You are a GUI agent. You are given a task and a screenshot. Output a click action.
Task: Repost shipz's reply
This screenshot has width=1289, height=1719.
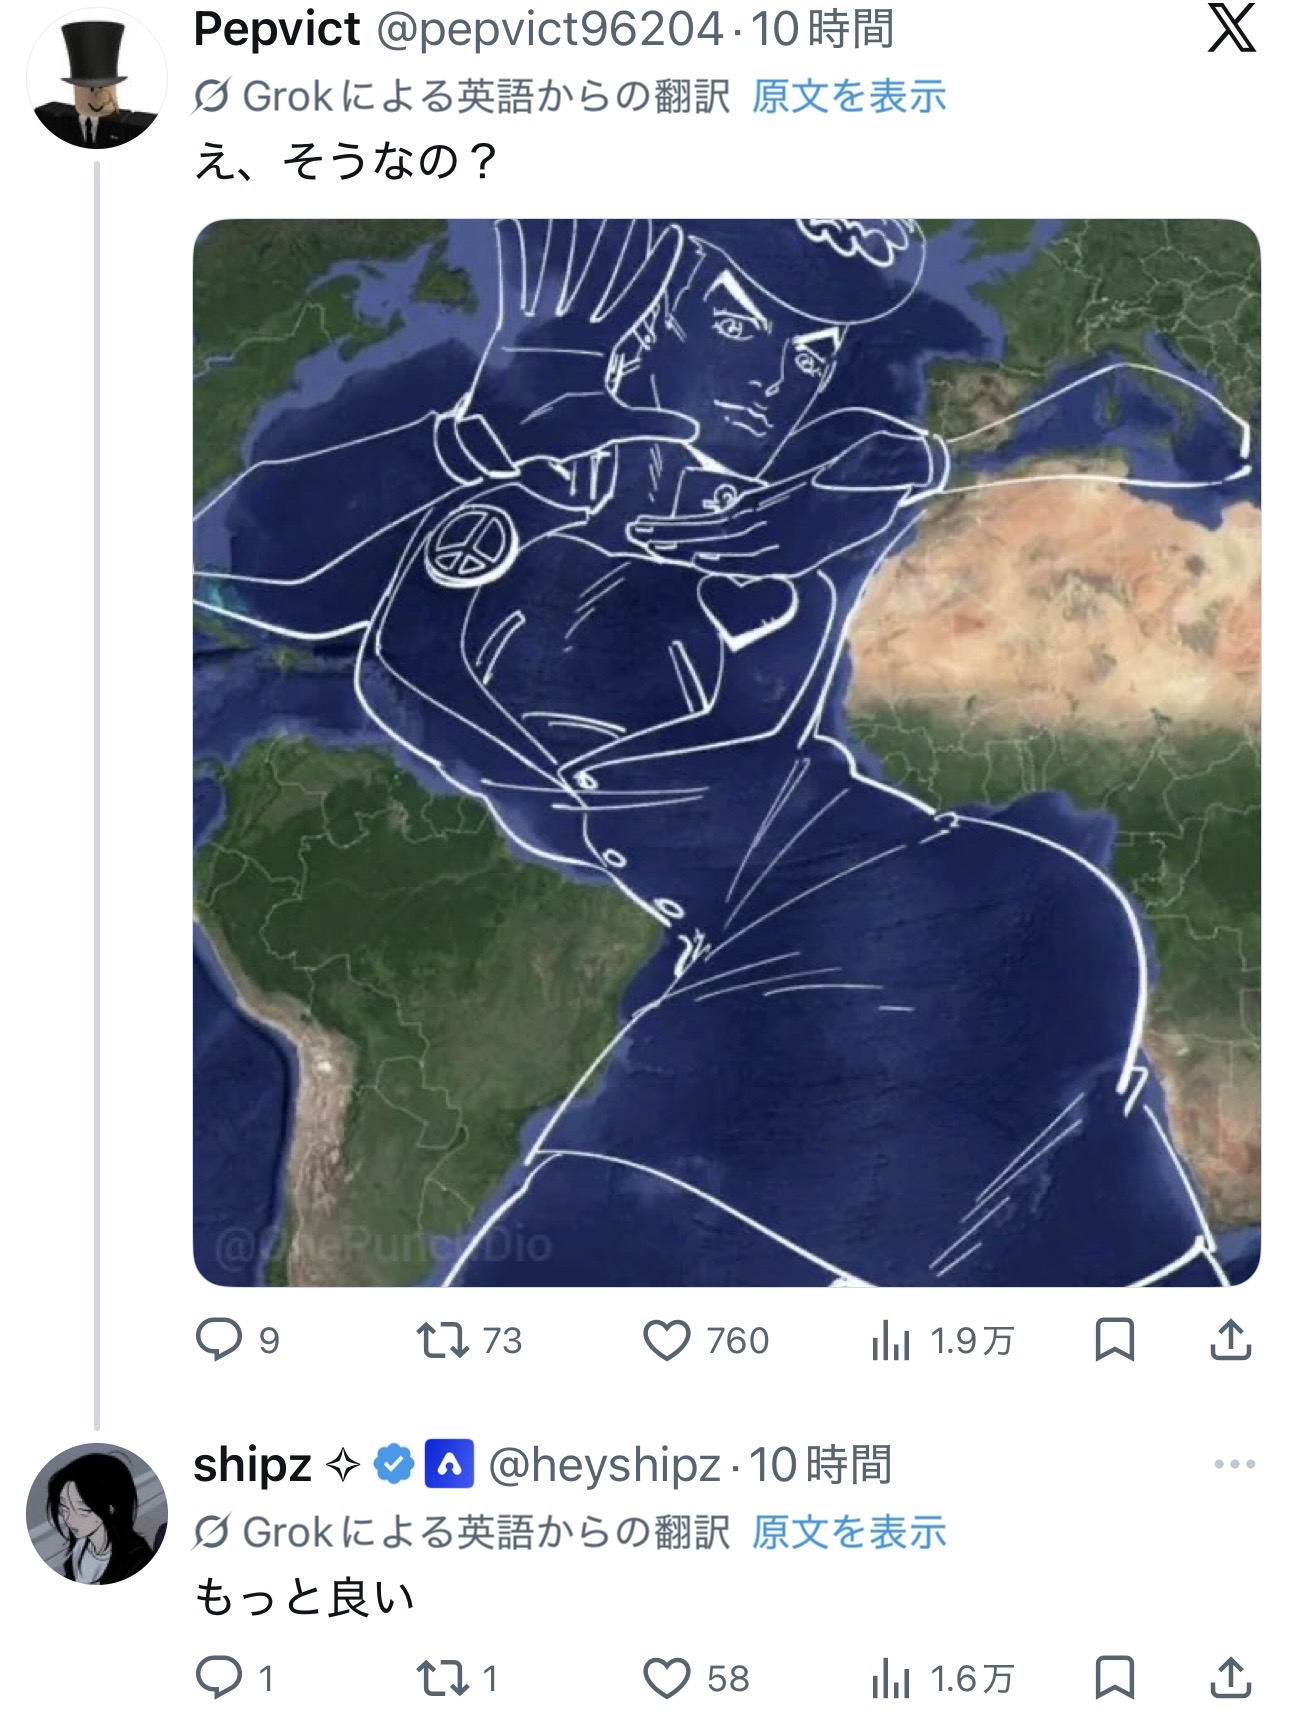(x=443, y=1678)
